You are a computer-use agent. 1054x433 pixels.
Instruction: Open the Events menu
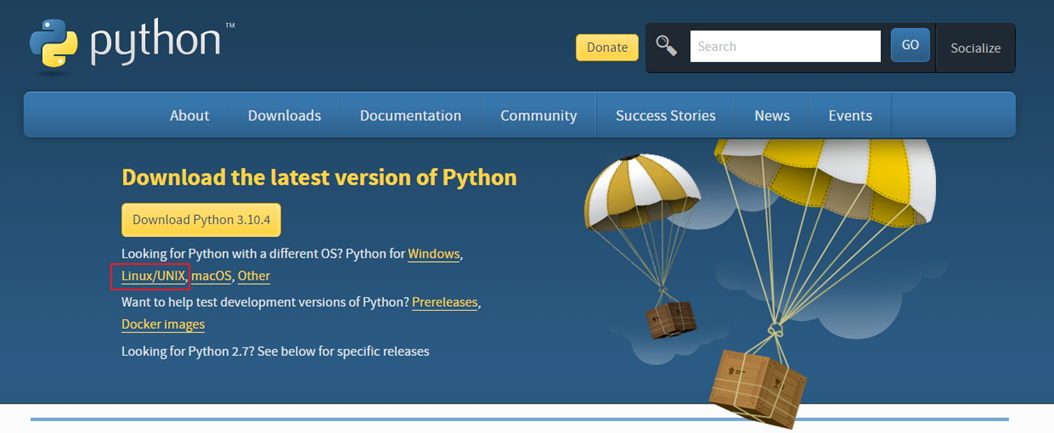(850, 116)
